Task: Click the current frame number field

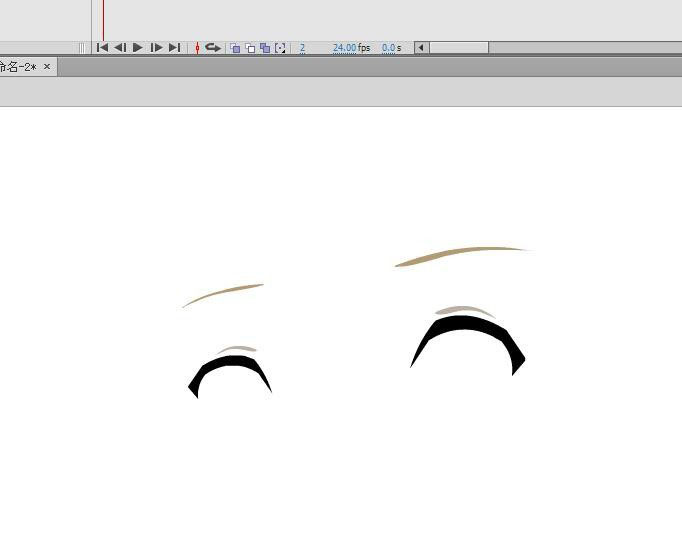Action: 302,47
